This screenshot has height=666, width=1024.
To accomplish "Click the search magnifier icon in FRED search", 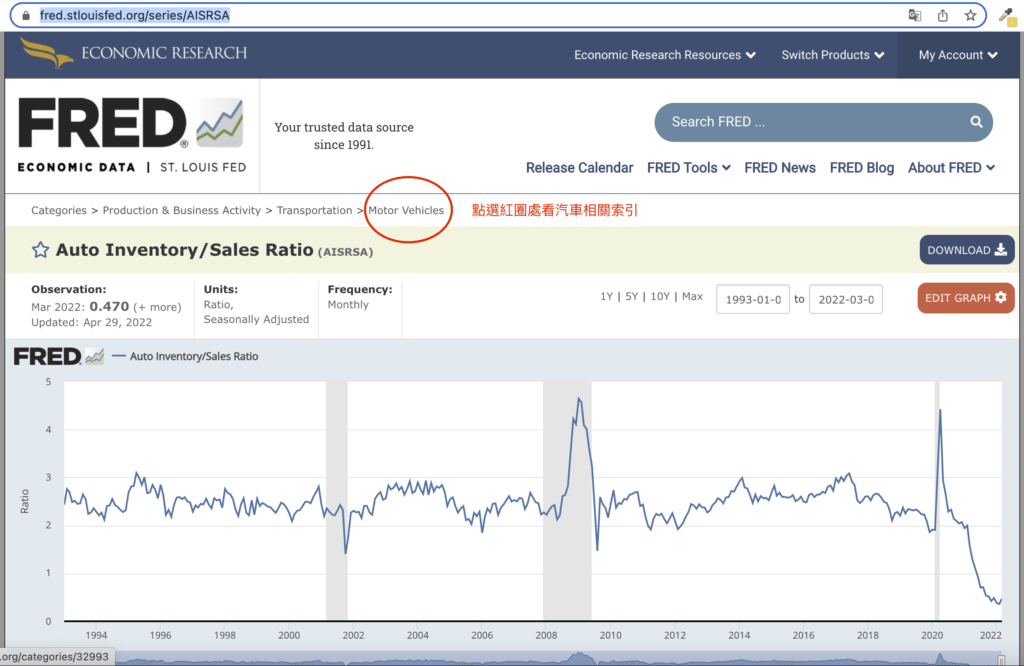I will point(976,122).
